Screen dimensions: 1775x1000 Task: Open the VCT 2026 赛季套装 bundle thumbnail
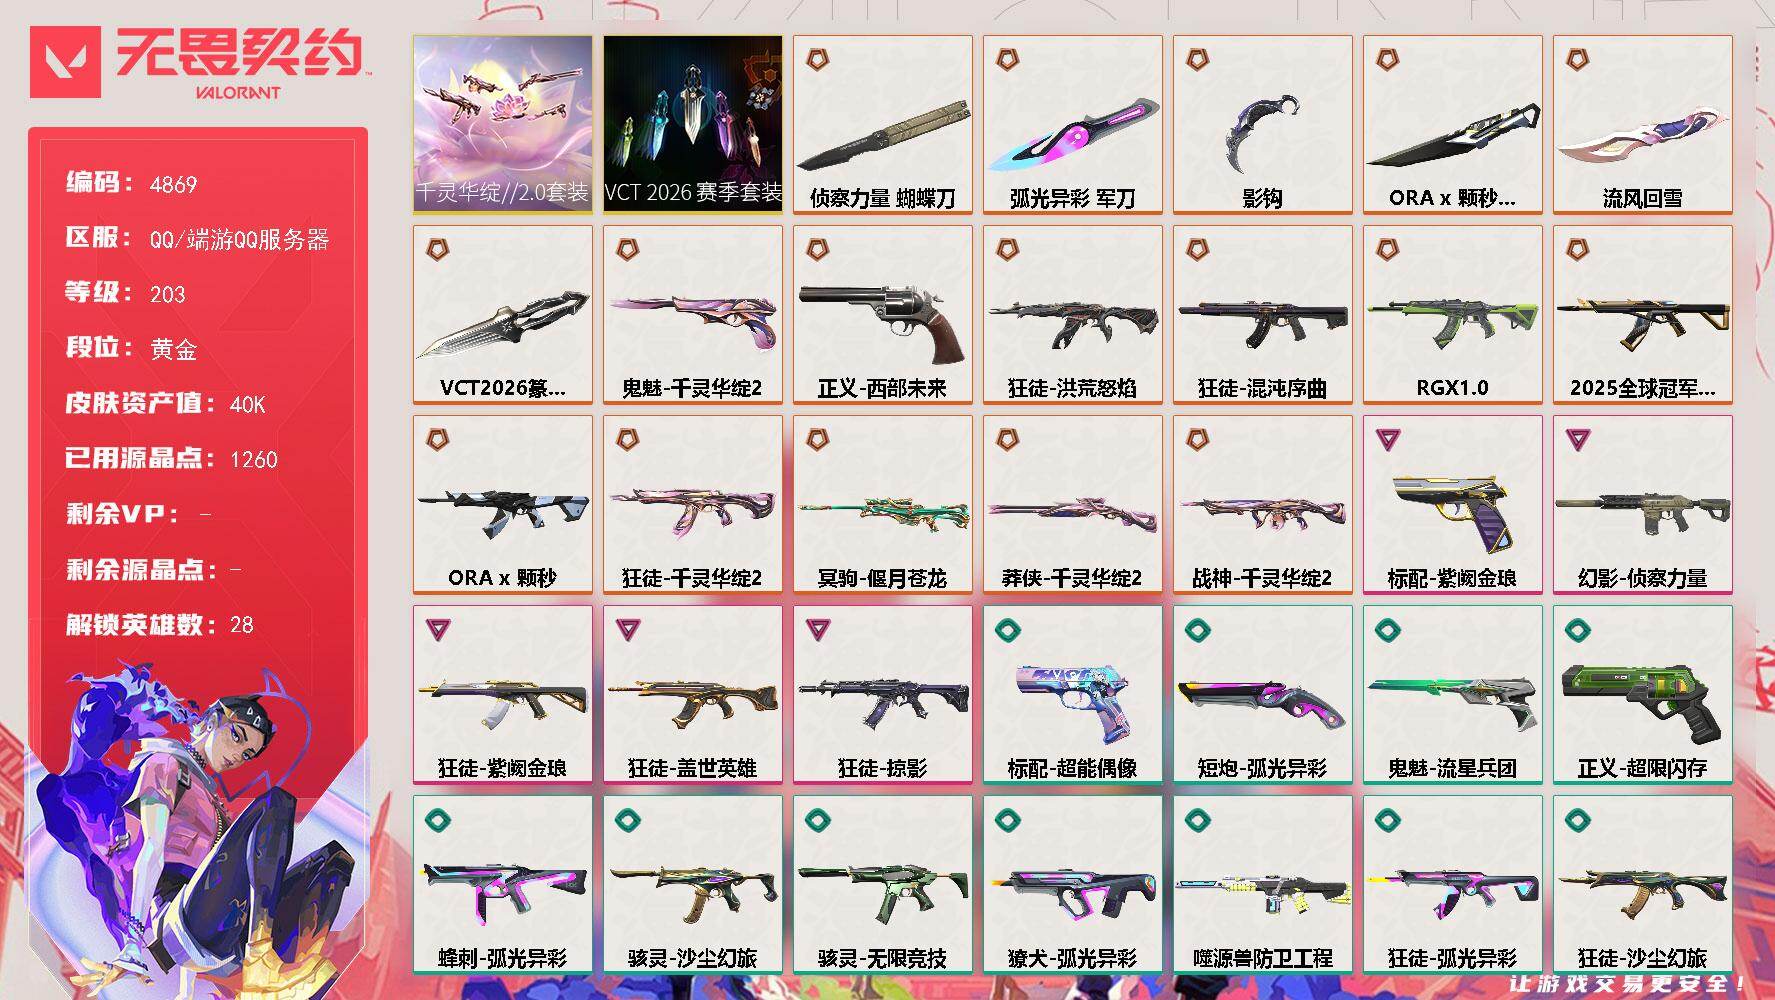coord(692,124)
